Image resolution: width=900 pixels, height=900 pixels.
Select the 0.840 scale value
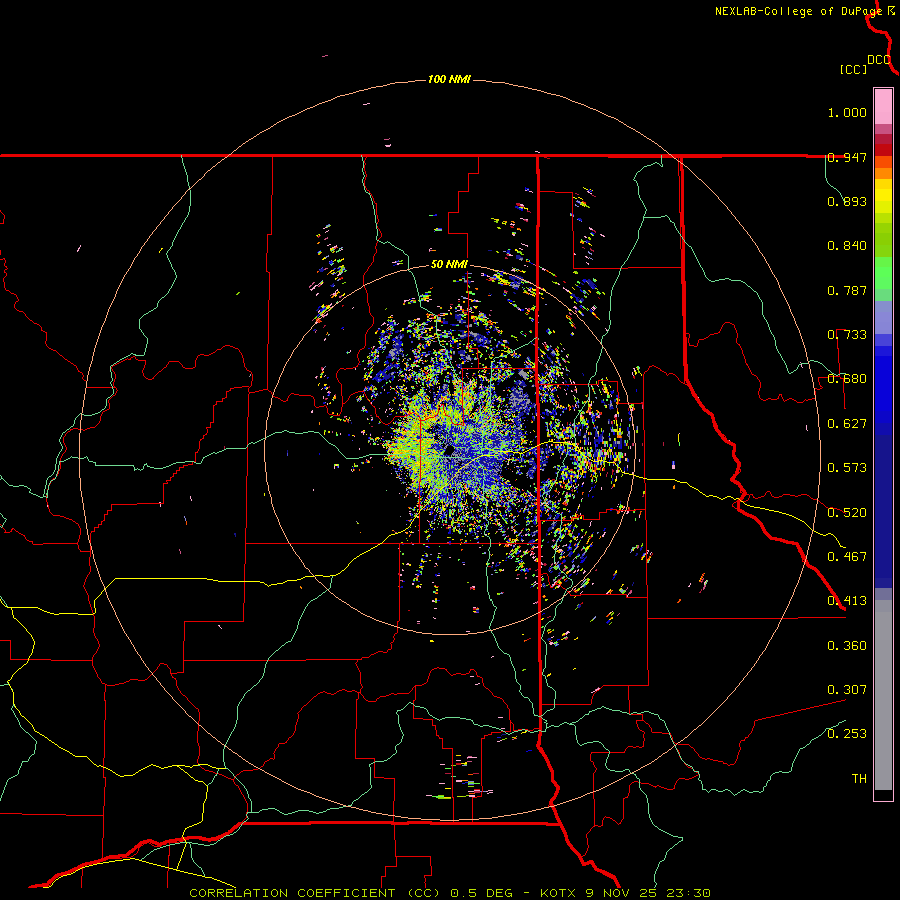[x=847, y=246]
